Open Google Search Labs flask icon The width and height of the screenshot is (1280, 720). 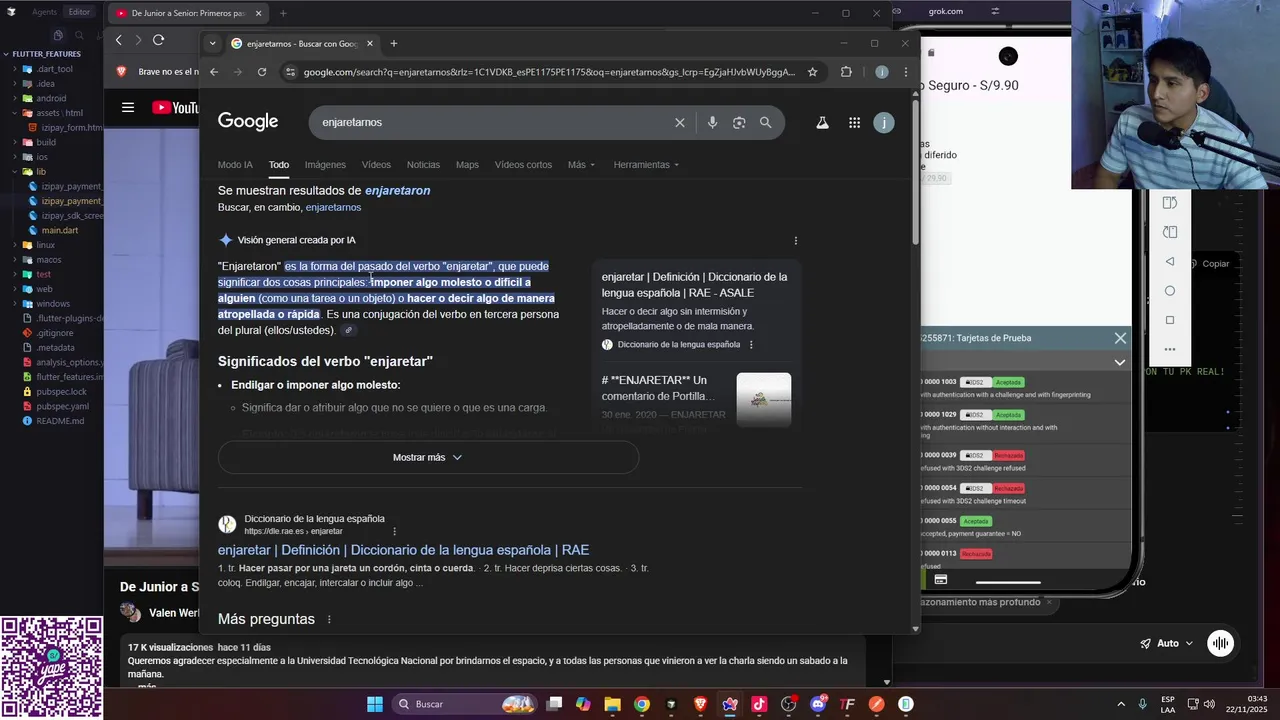822,122
